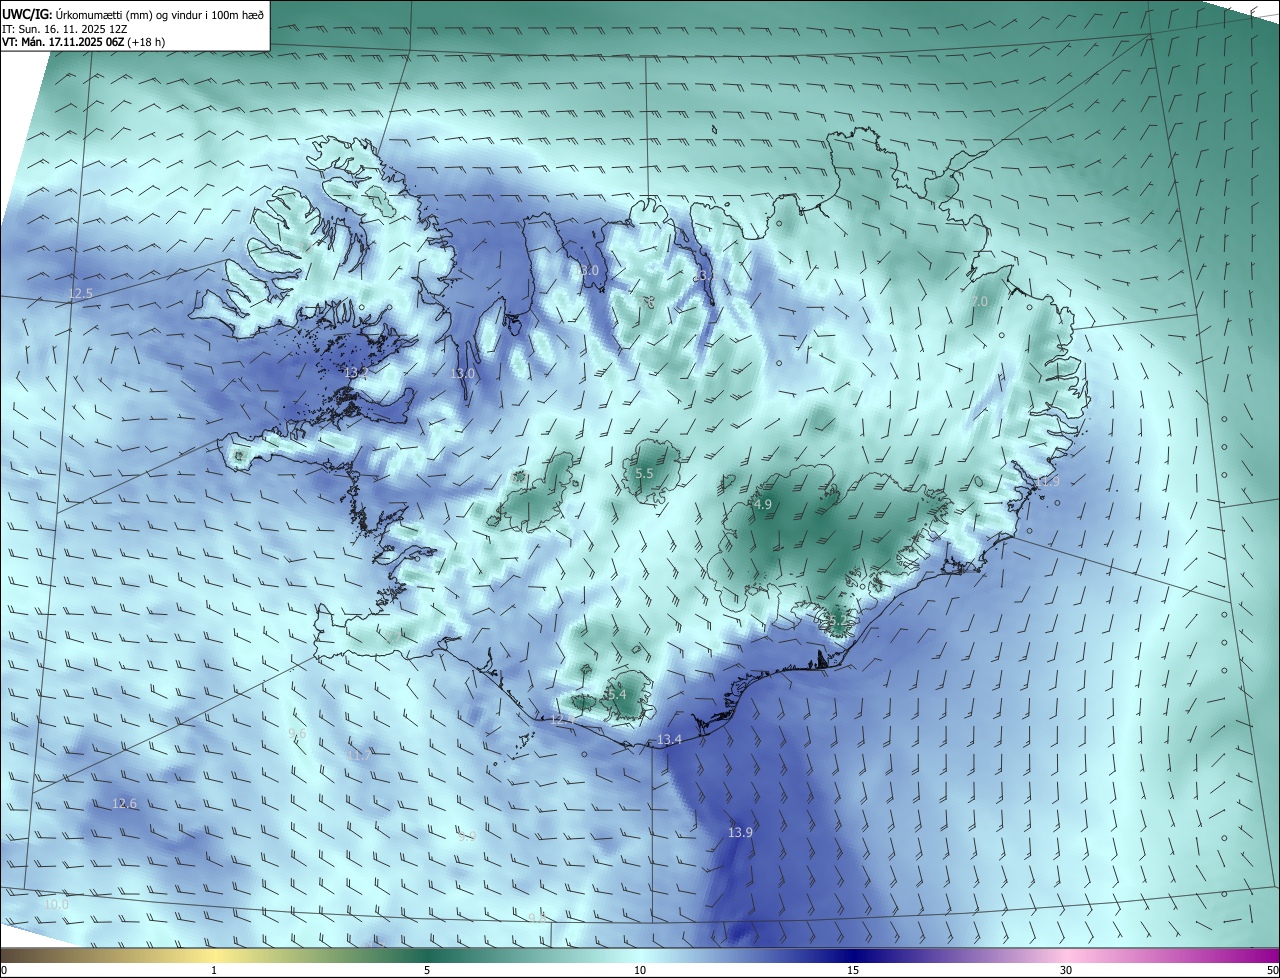Click the 30 tick label on color scale
The image size is (1280, 978).
(1066, 970)
